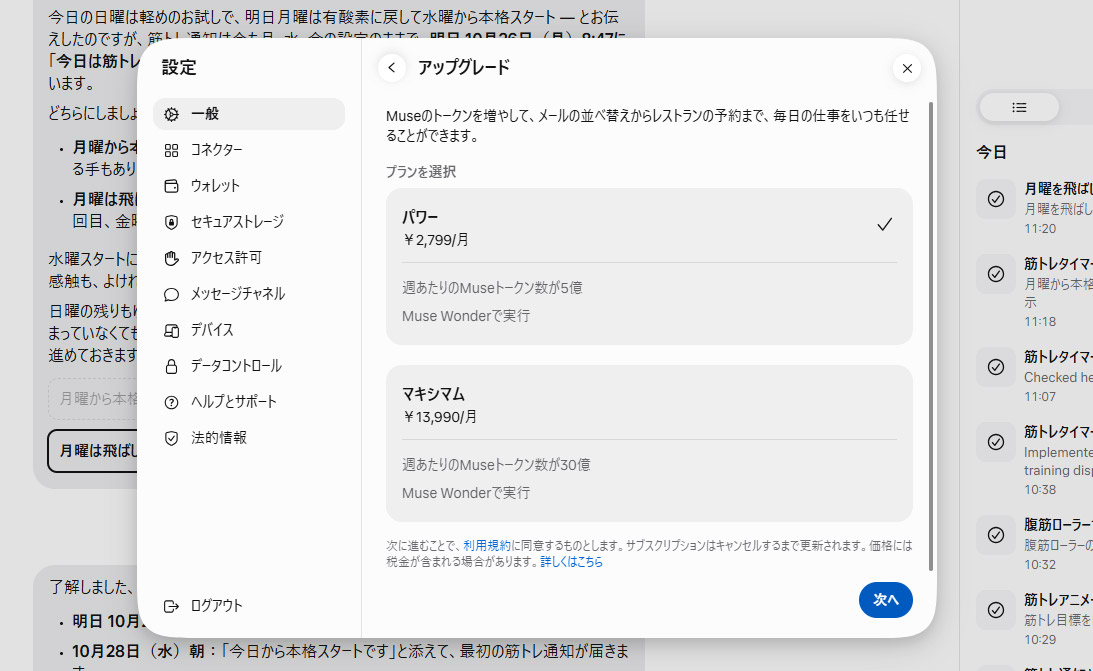Select the パワー plan card
Image resolution: width=1093 pixels, height=671 pixels.
pyautogui.click(x=649, y=266)
